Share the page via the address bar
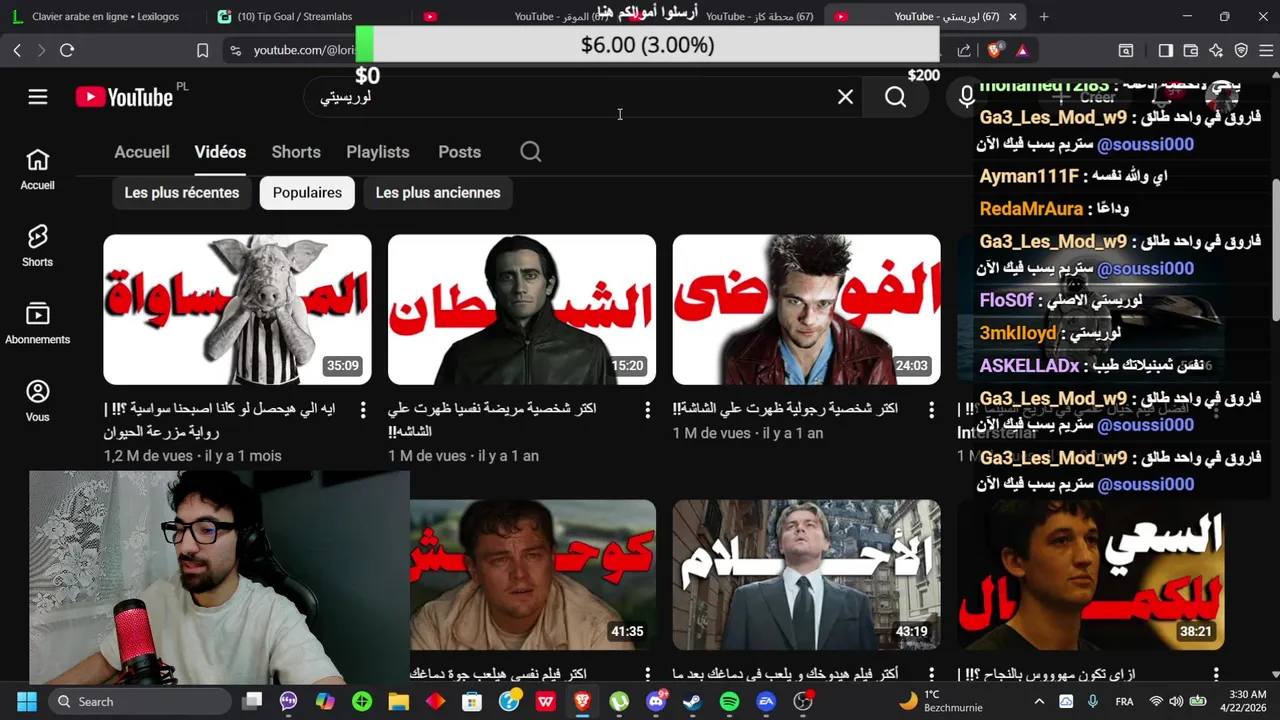Image resolution: width=1280 pixels, height=720 pixels. [964, 50]
